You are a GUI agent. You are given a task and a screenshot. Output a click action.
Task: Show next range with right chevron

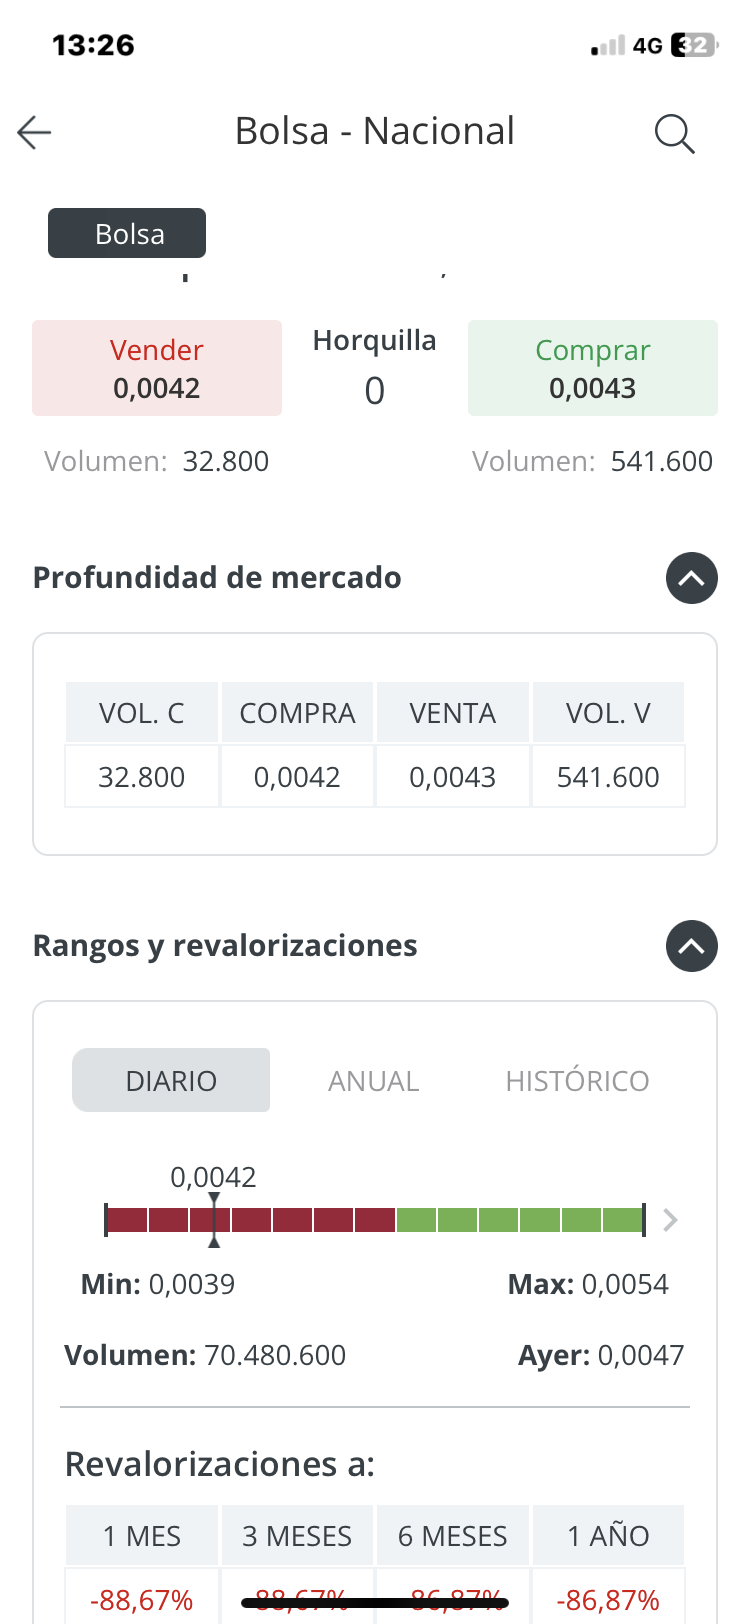(671, 1220)
